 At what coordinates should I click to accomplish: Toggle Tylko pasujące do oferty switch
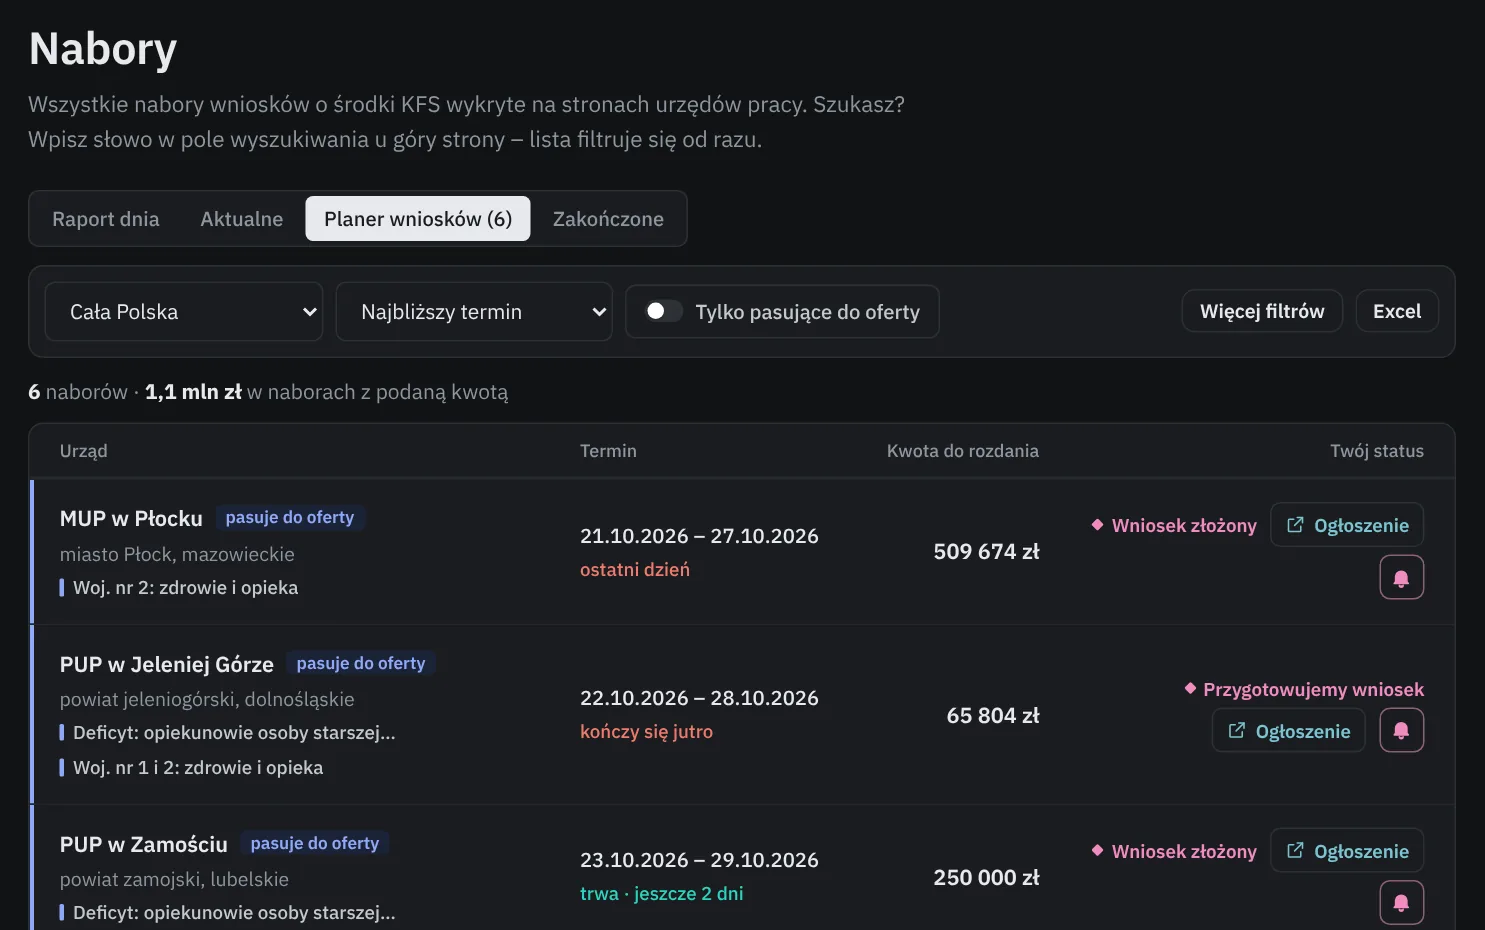663,311
